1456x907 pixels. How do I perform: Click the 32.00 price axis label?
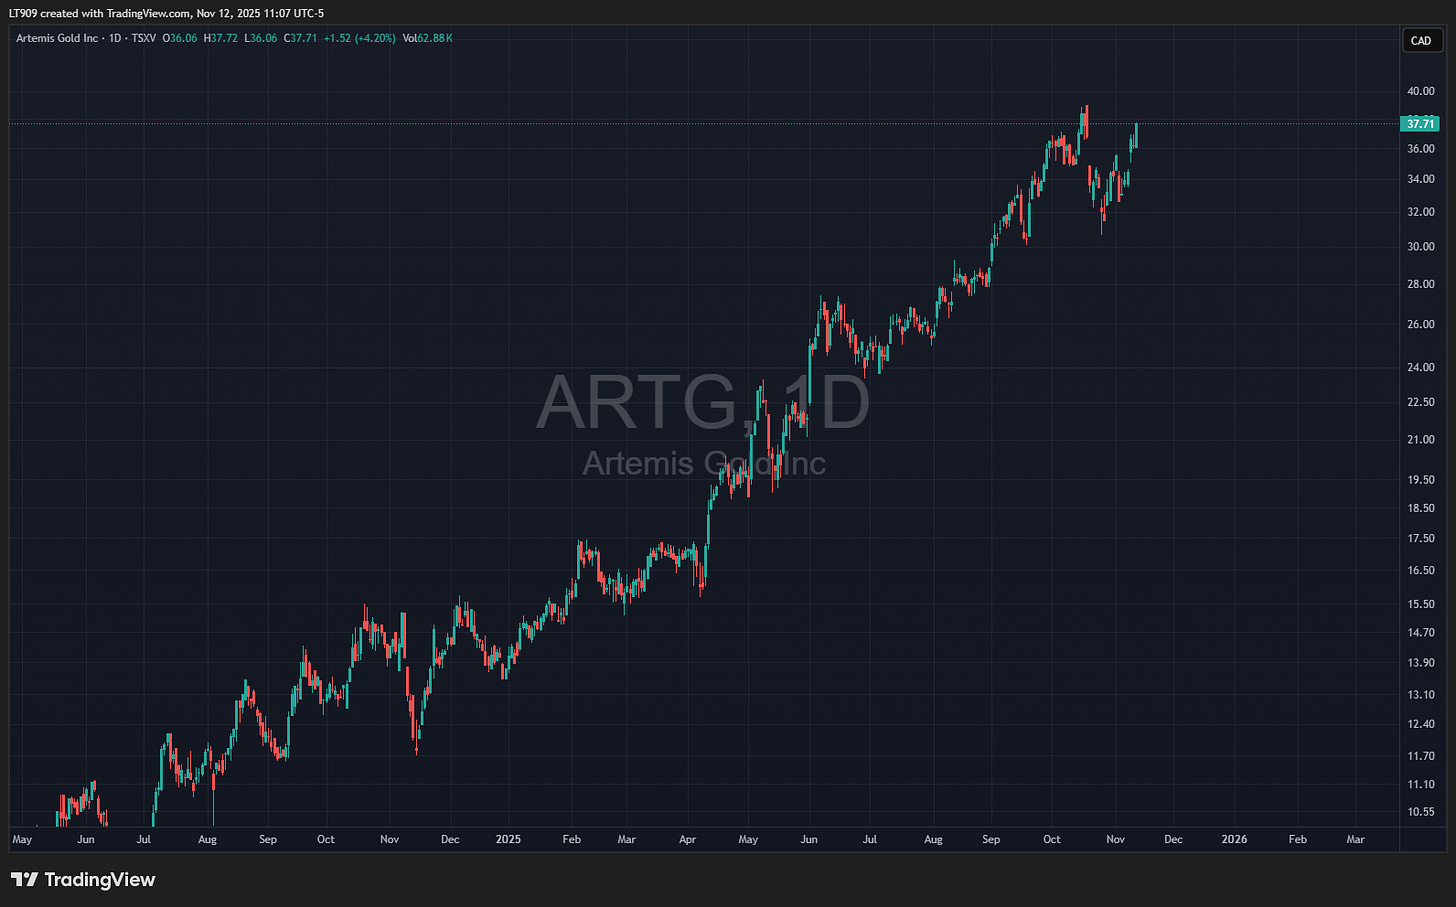point(1420,212)
